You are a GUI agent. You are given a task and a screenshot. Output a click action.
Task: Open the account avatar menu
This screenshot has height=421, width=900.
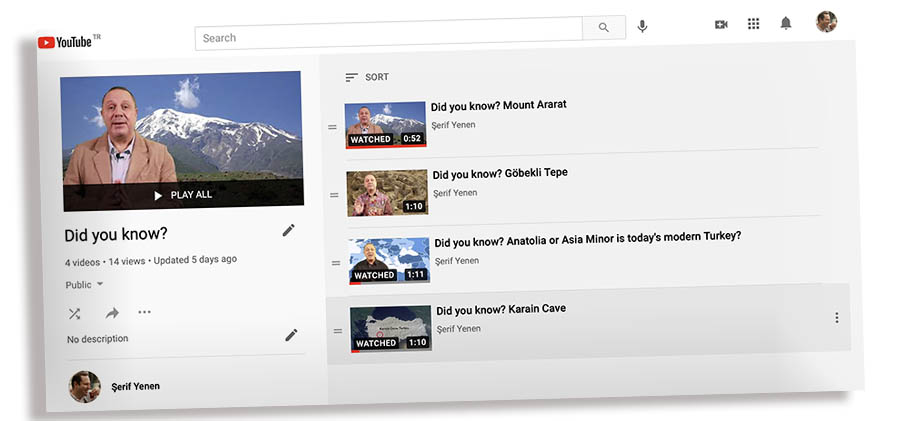coord(826,22)
